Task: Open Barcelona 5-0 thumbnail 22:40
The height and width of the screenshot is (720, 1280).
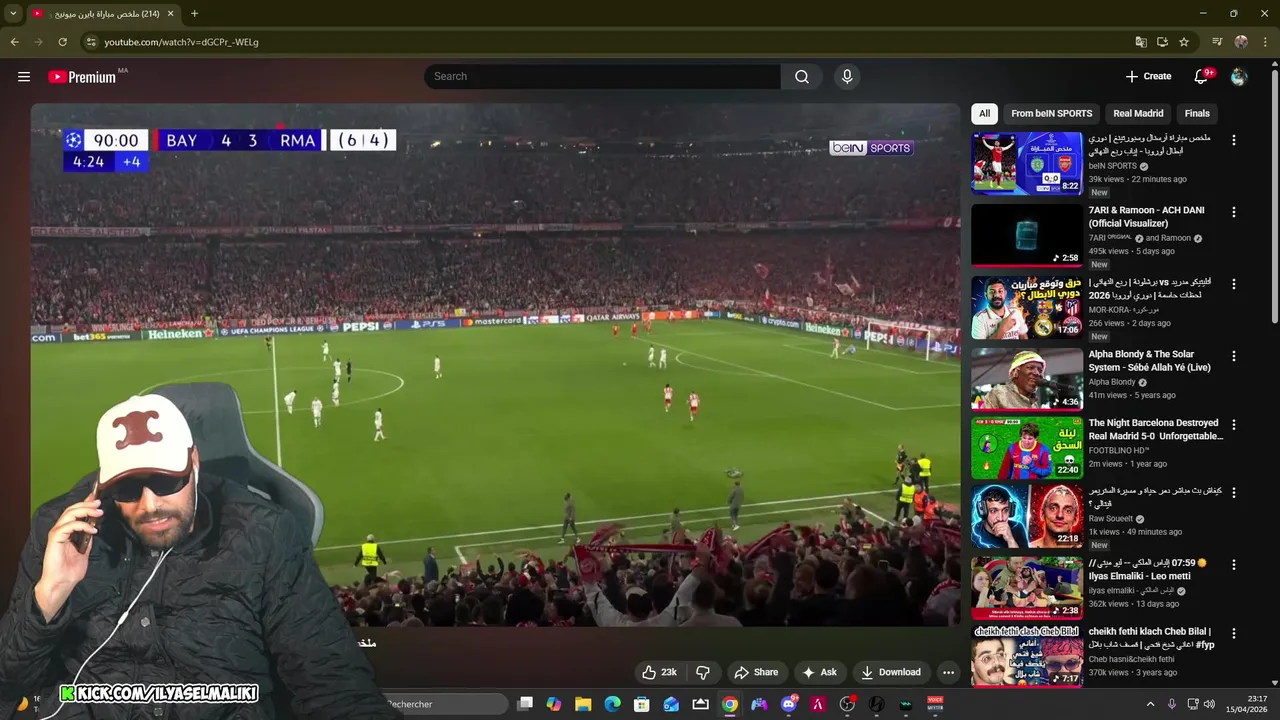Action: (1027, 448)
